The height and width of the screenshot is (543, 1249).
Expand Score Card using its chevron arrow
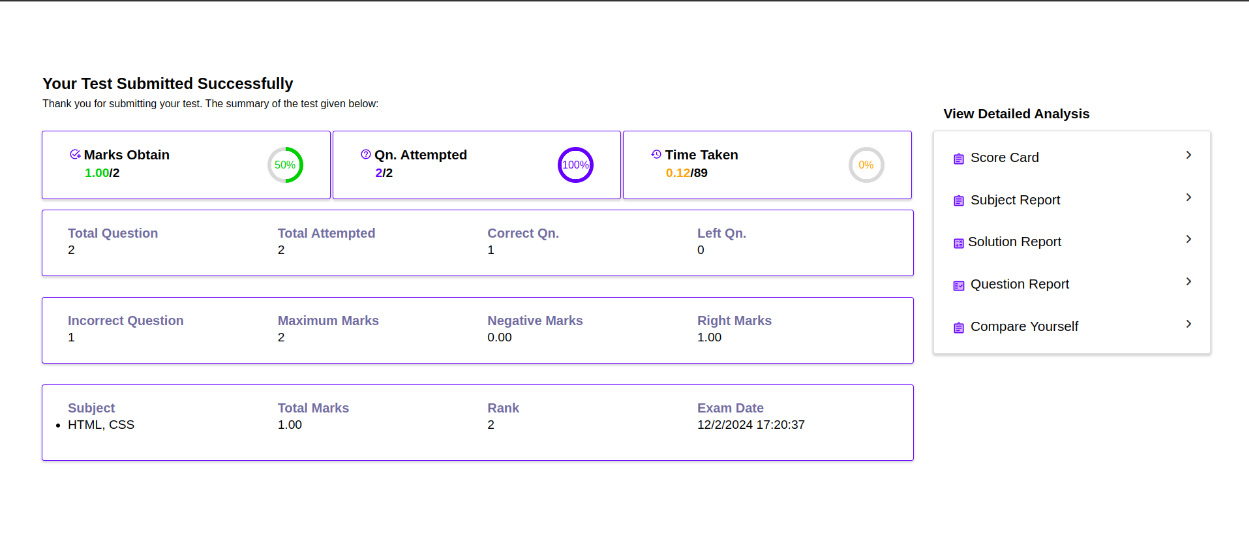(1189, 155)
